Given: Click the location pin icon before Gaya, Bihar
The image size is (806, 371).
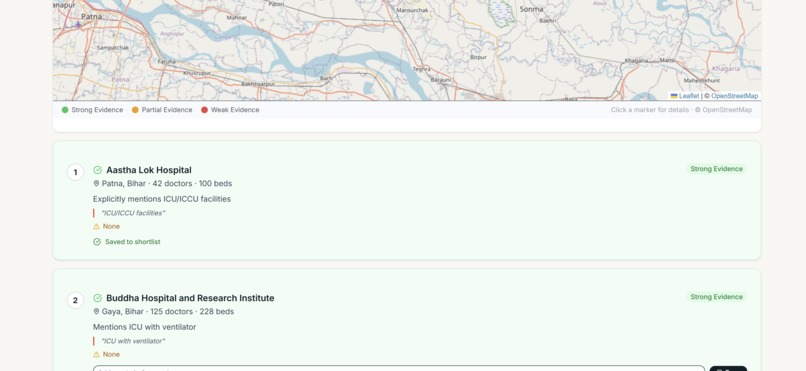Looking at the screenshot, I should pyautogui.click(x=96, y=311).
